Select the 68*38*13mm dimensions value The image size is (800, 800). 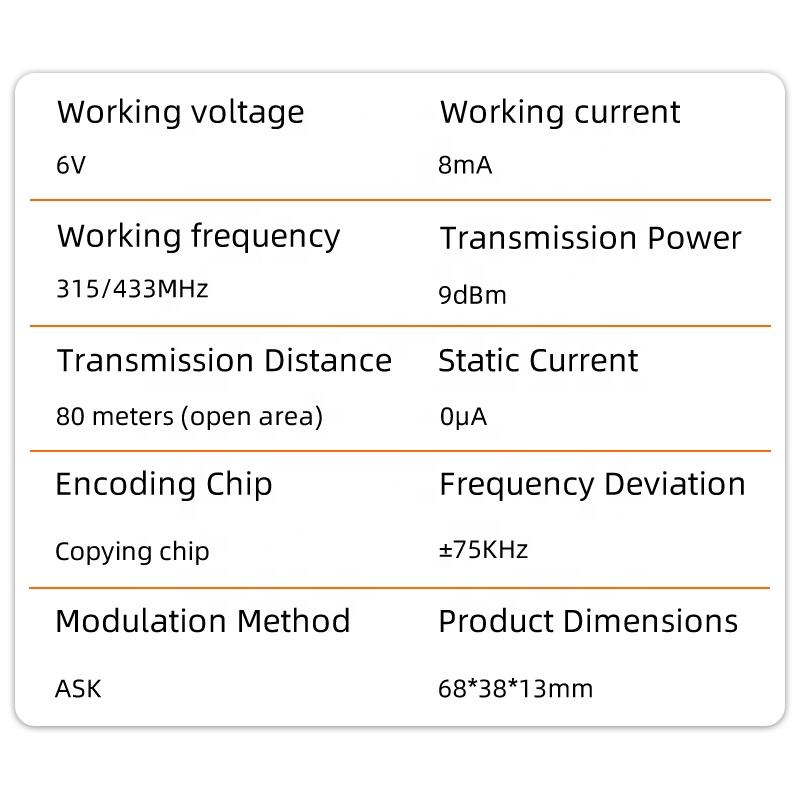(x=515, y=689)
